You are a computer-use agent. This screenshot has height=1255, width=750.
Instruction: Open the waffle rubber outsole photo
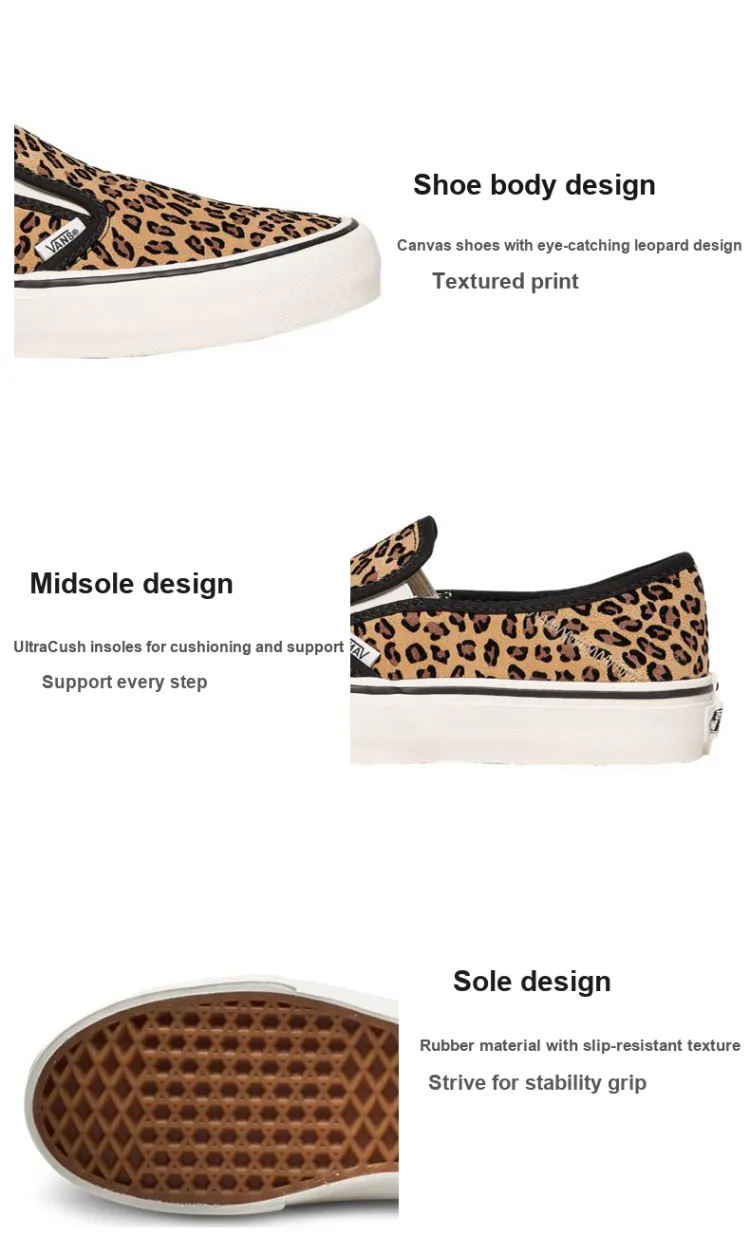212,1098
